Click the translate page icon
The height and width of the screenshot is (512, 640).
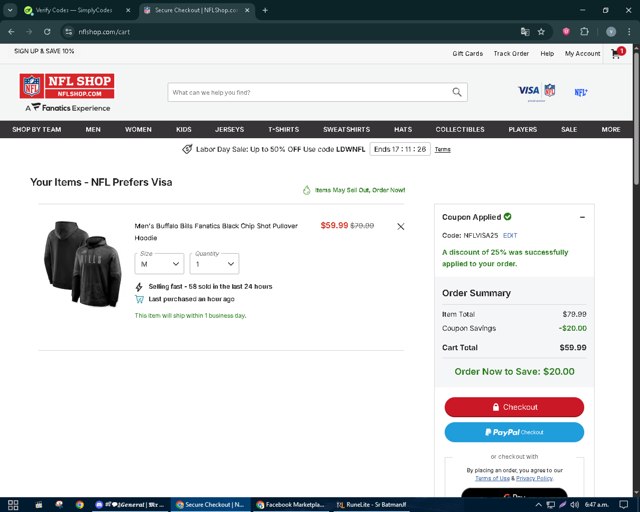pos(525,32)
